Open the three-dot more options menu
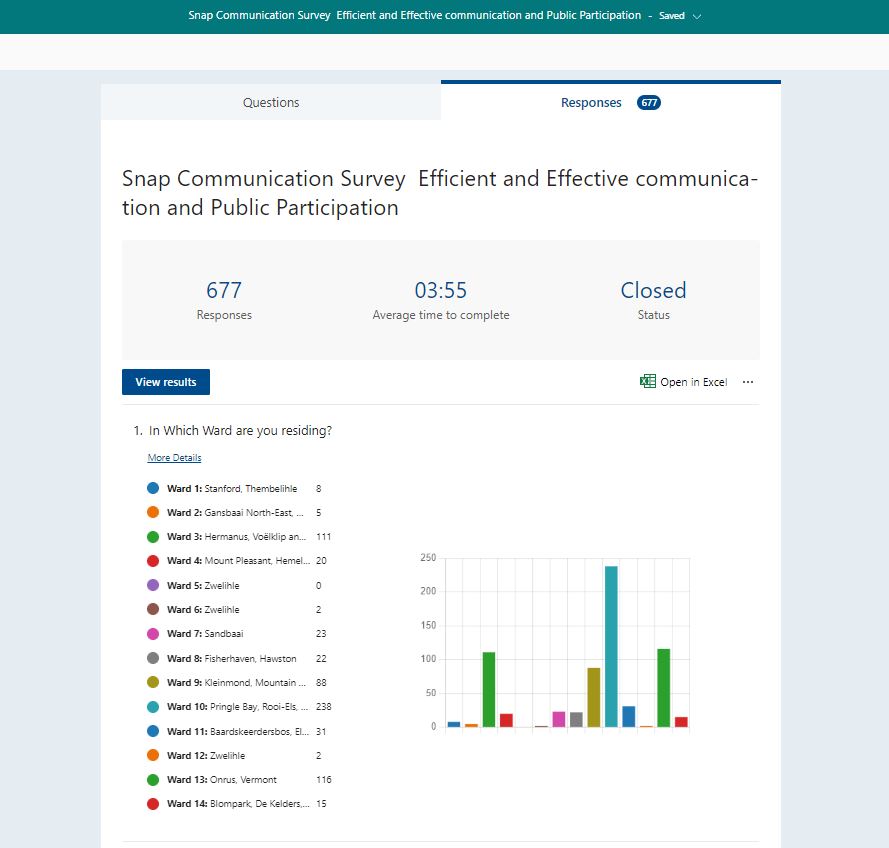Image resolution: width=889 pixels, height=848 pixels. (x=748, y=382)
